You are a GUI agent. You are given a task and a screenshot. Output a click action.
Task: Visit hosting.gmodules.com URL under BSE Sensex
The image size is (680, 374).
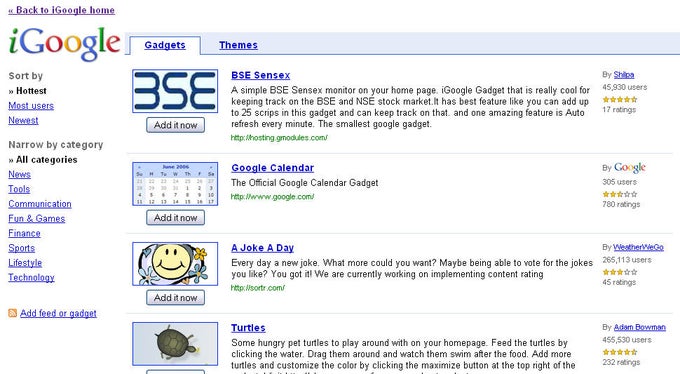point(279,138)
